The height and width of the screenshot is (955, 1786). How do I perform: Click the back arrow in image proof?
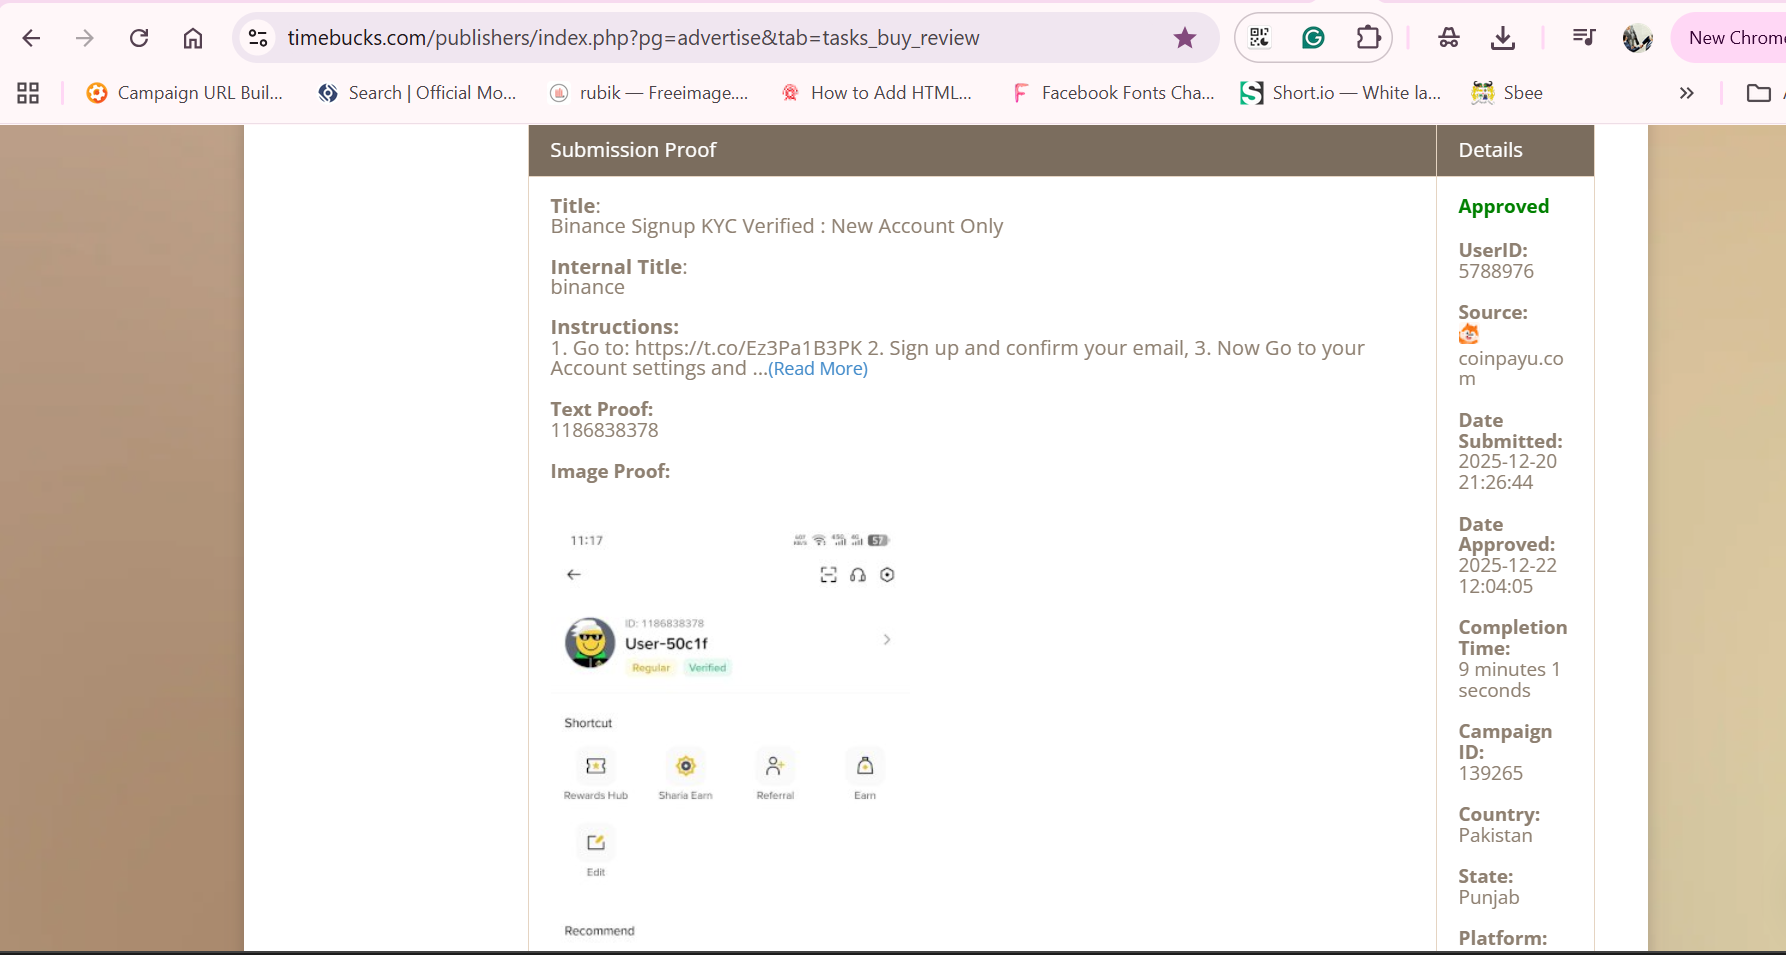573,575
